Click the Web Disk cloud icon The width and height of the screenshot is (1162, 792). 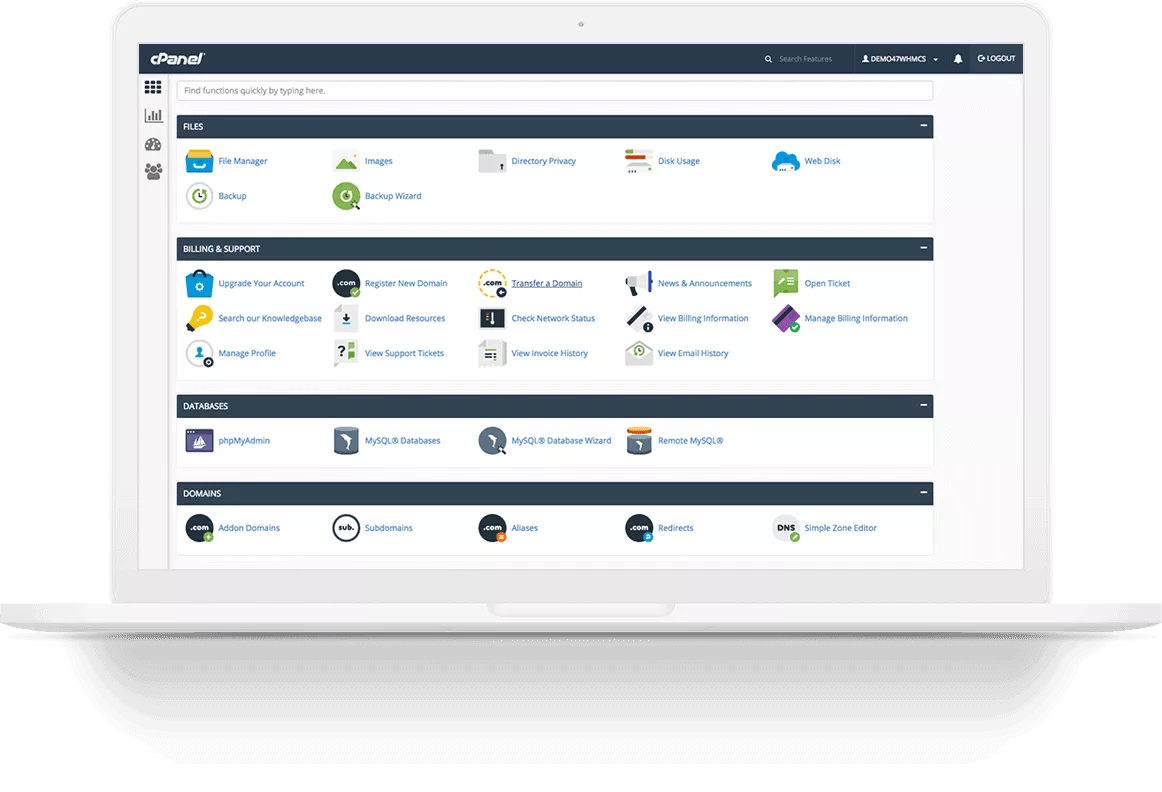(786, 161)
